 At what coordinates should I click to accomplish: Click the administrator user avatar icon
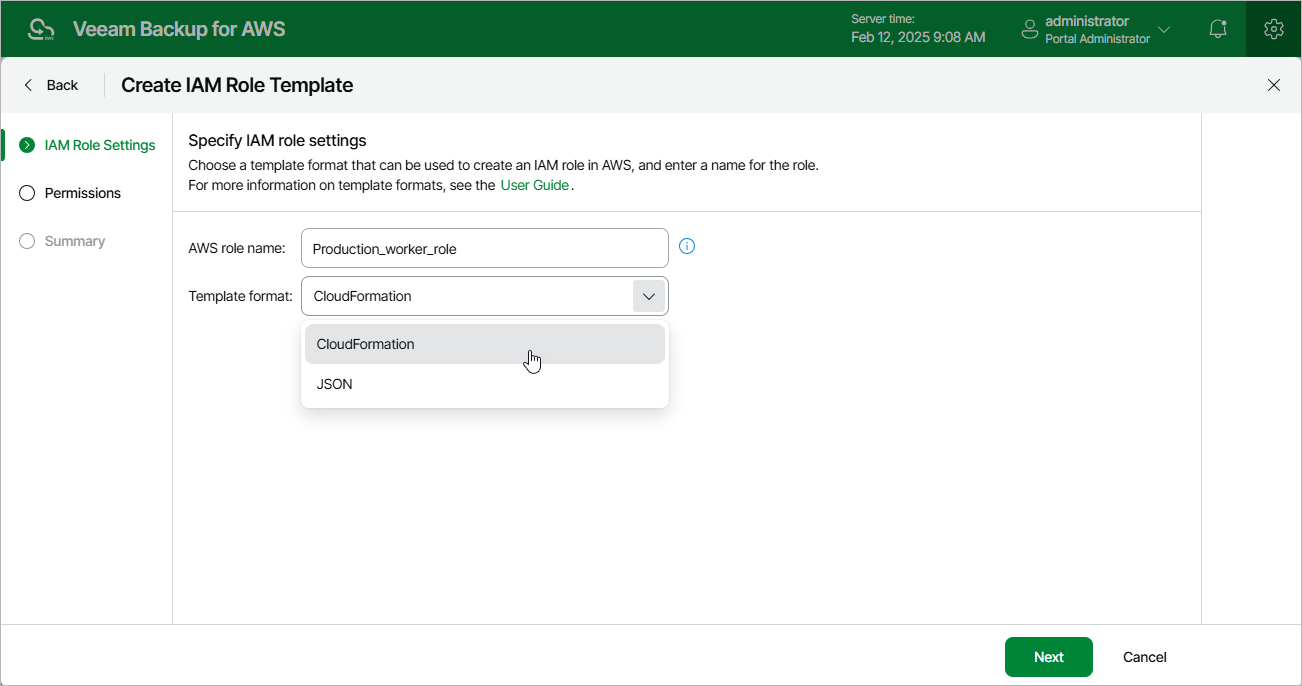(1029, 29)
